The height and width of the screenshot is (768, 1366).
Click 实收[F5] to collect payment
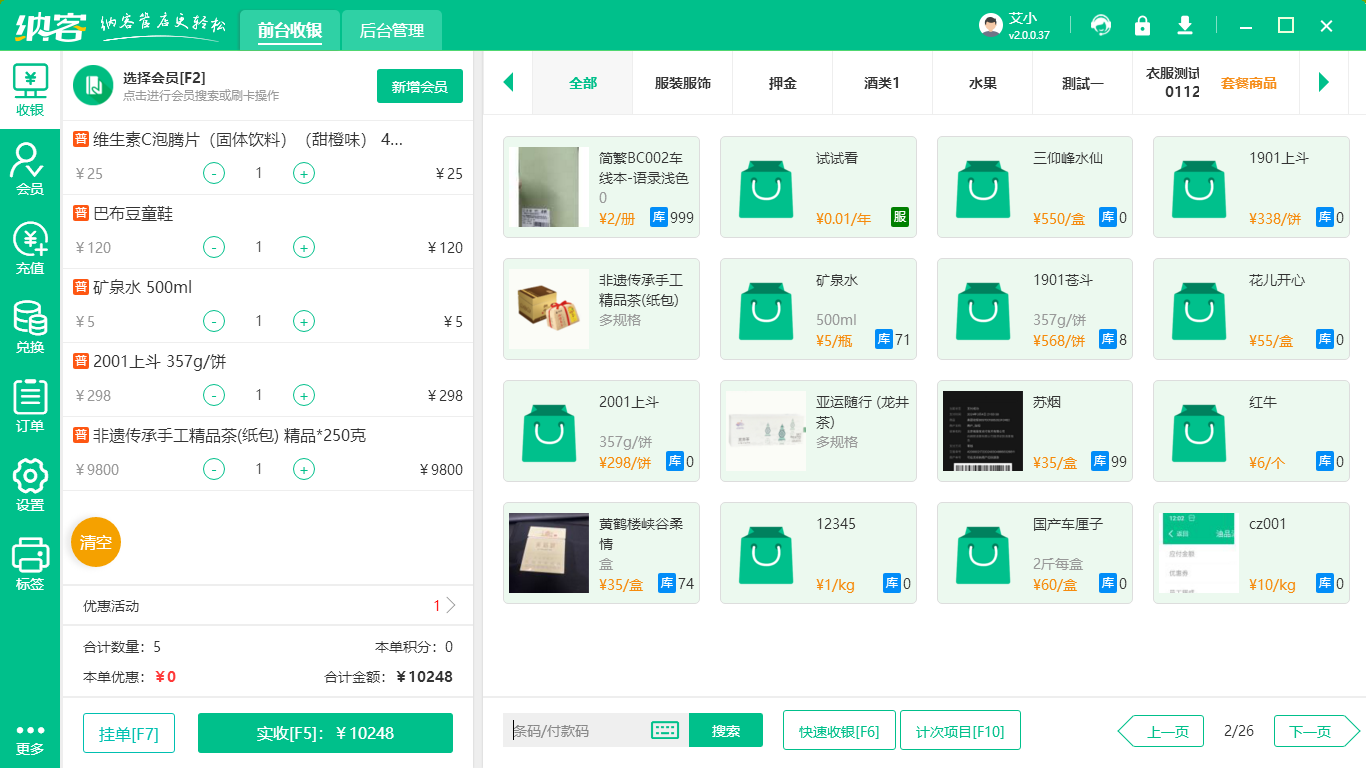325,733
